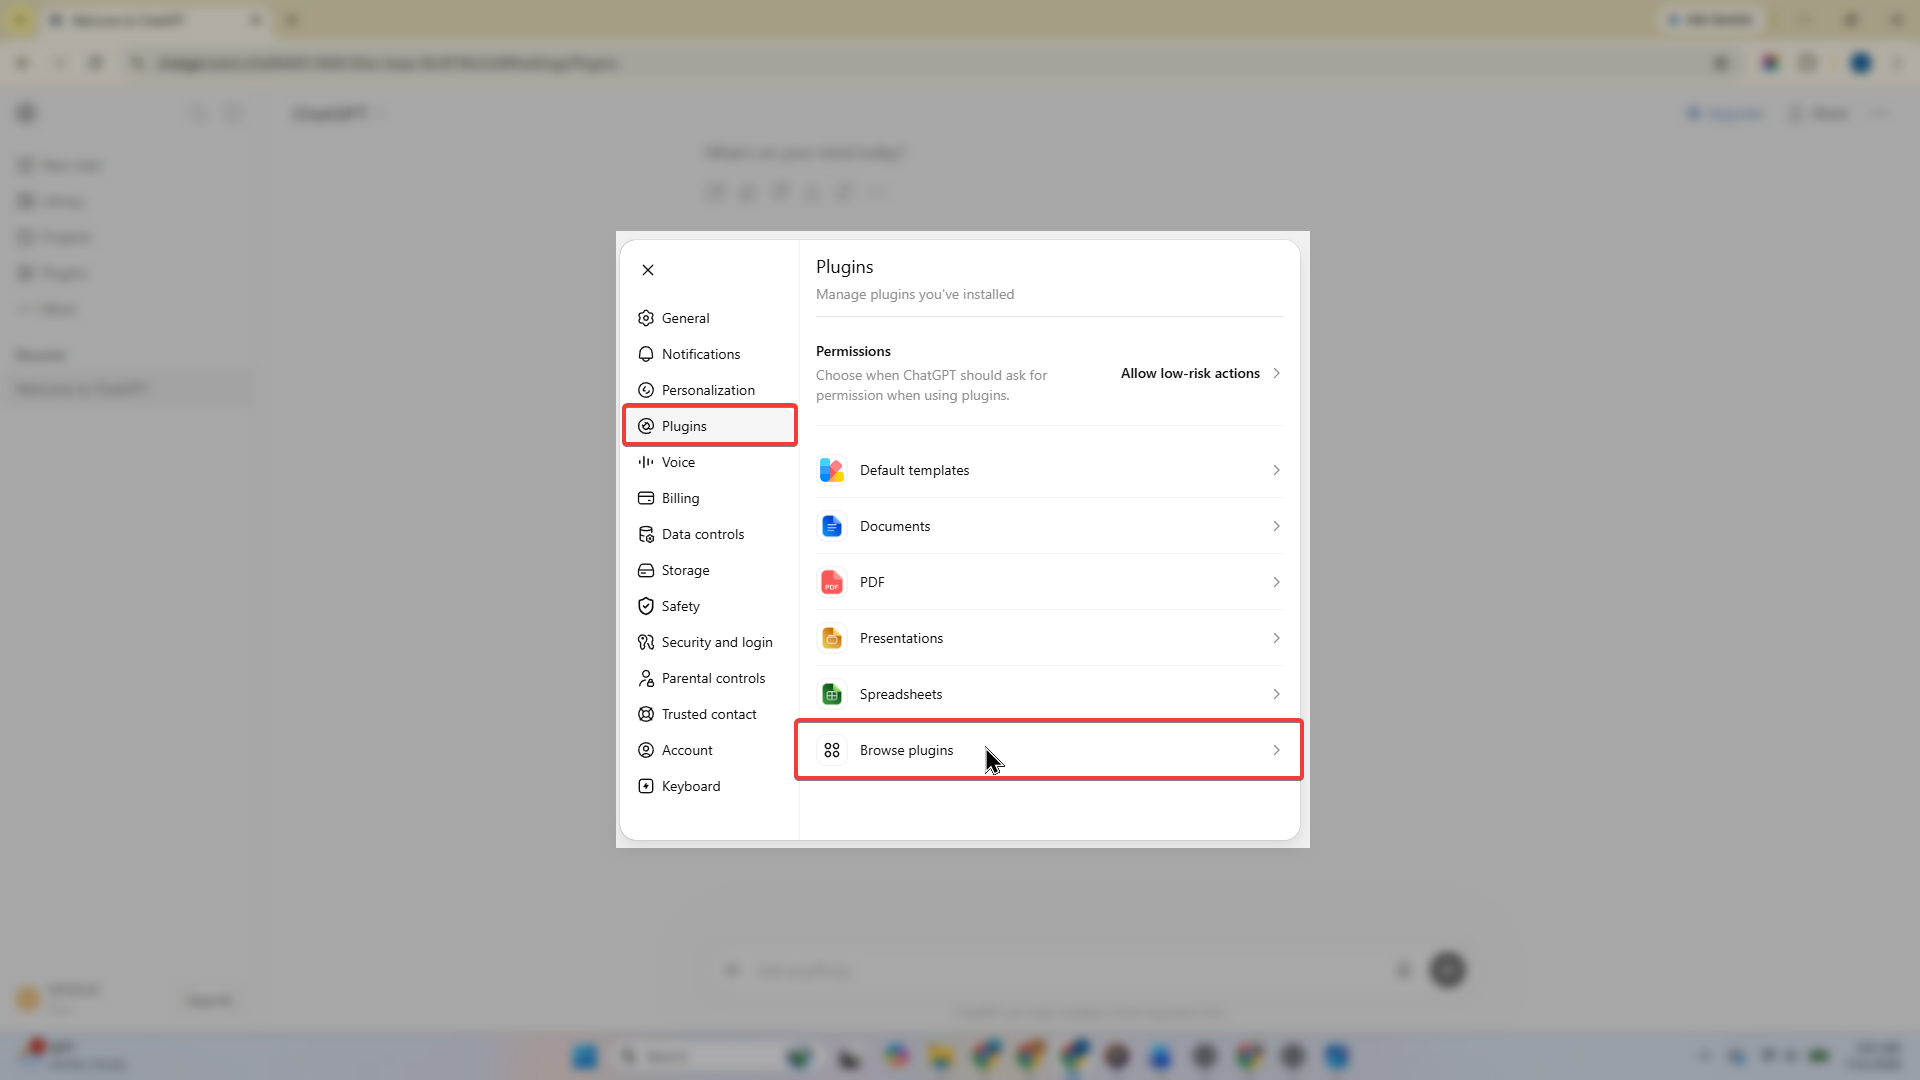Close the settings dialog with the X
Viewport: 1920px width, 1080px height.
(x=648, y=270)
